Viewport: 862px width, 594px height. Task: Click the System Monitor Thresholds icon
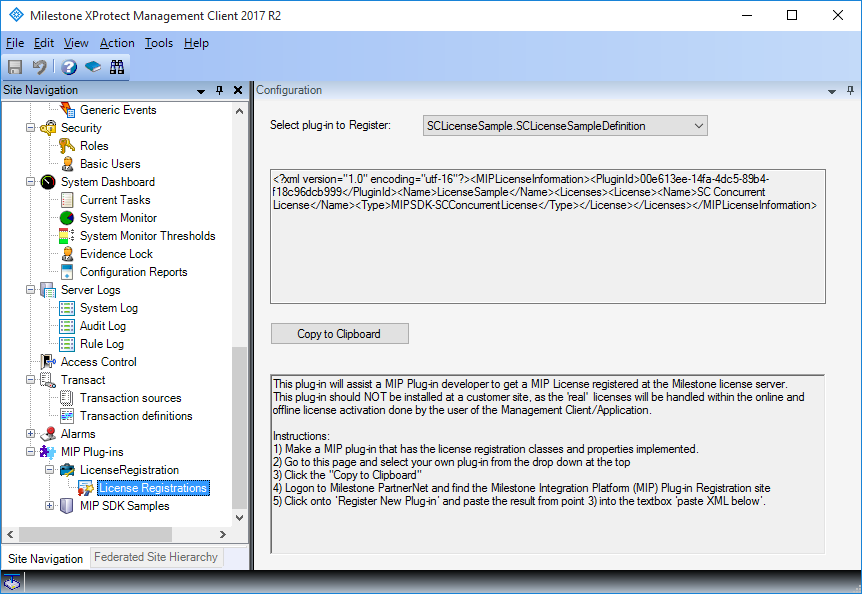[67, 236]
